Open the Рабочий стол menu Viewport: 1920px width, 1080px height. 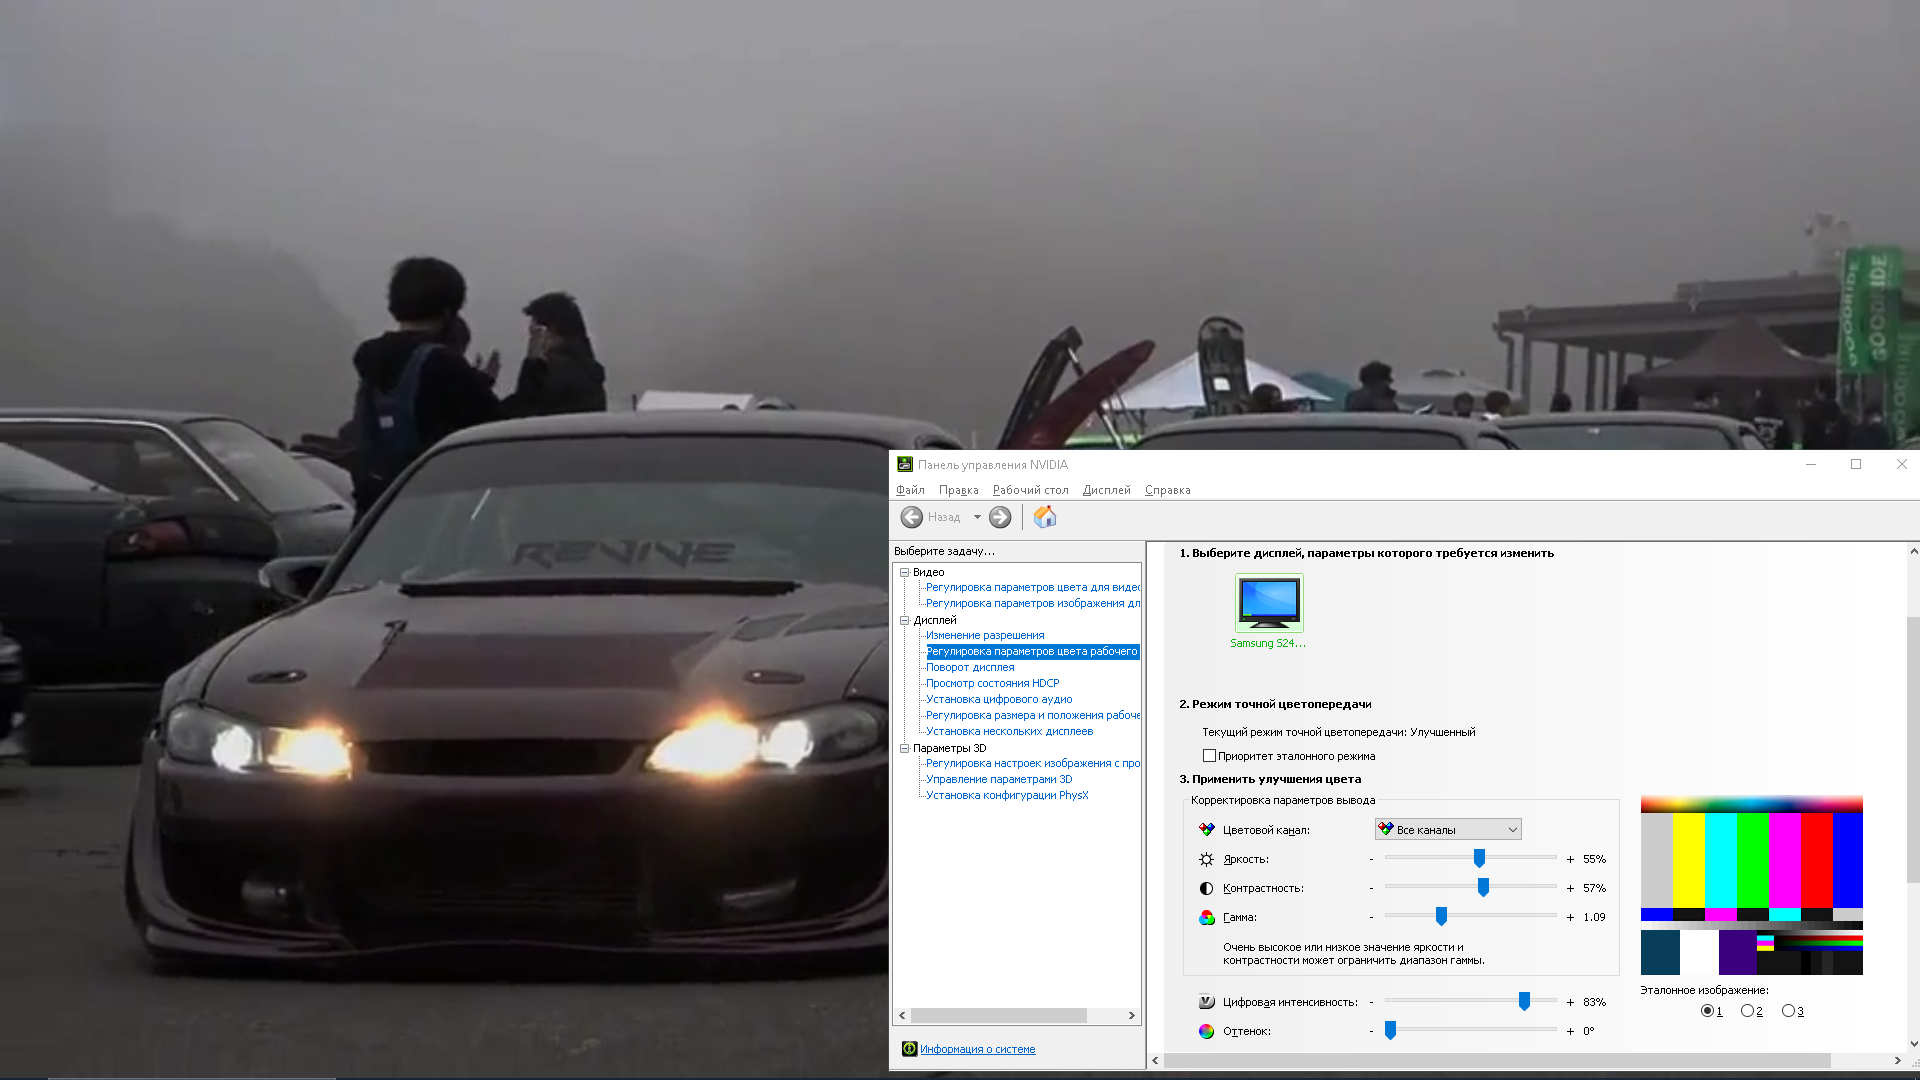click(1030, 490)
